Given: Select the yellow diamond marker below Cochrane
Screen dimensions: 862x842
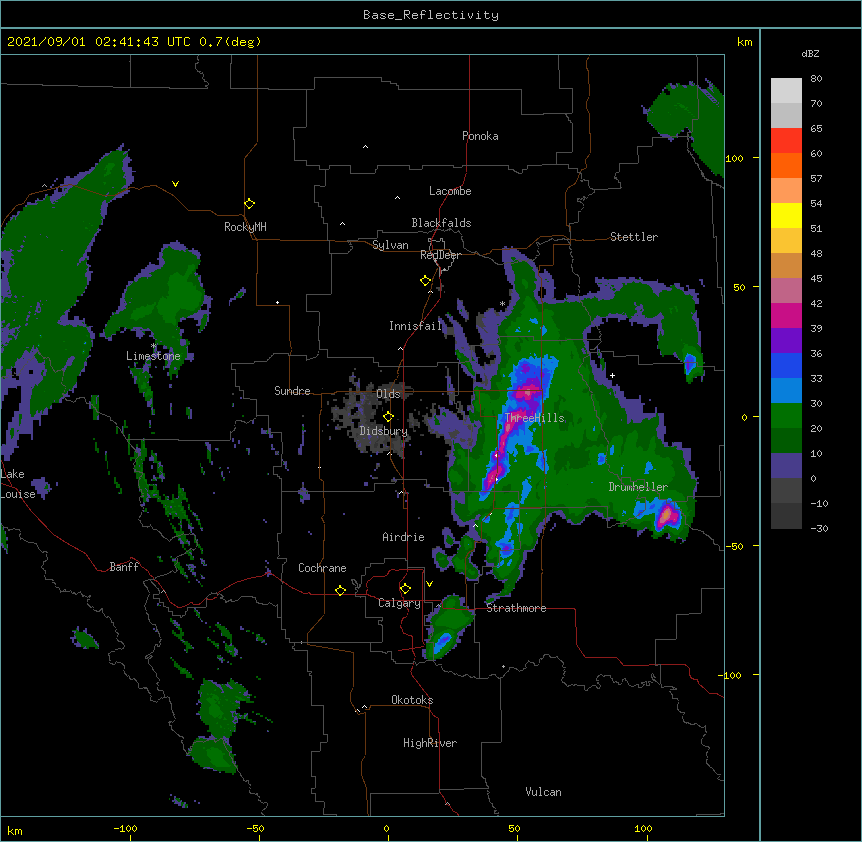Looking at the screenshot, I should coord(340,590).
